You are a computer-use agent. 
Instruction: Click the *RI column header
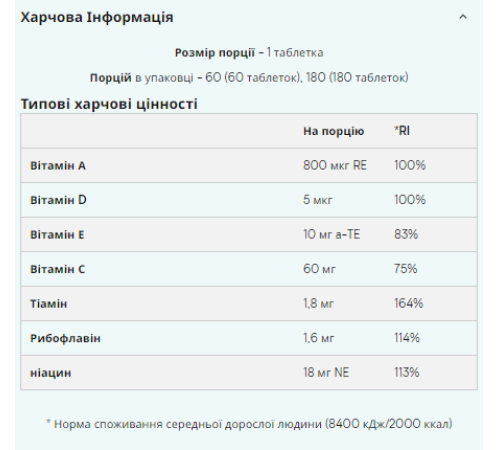point(402,131)
